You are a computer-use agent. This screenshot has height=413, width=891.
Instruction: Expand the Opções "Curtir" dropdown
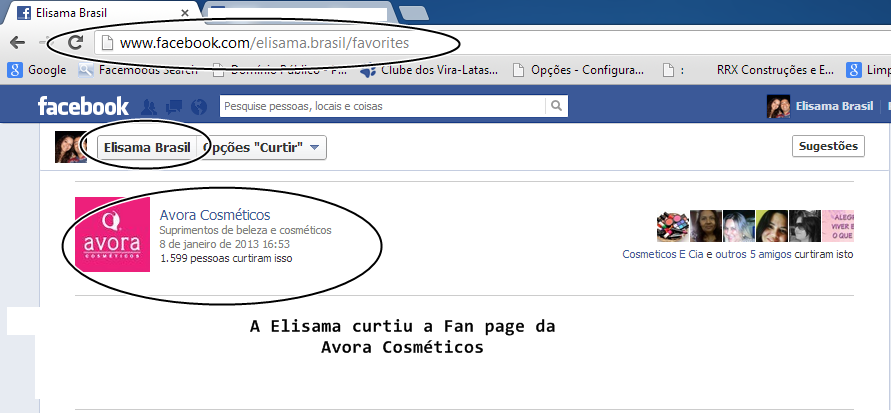[261, 148]
